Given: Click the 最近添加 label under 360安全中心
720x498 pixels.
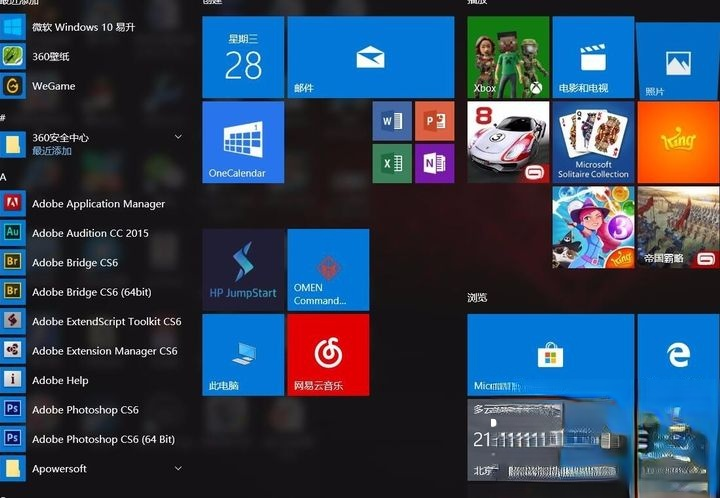Looking at the screenshot, I should point(52,151).
